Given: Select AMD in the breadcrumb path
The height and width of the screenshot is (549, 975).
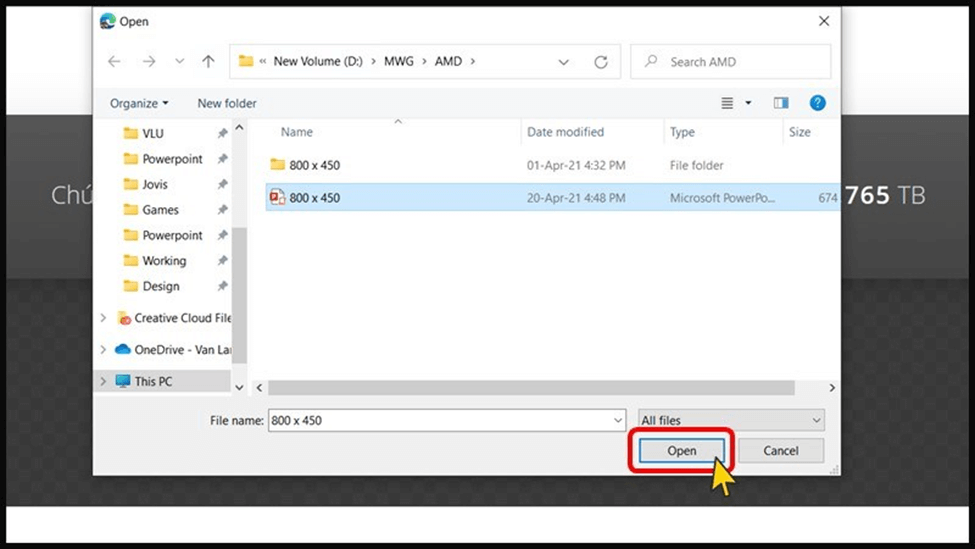Looking at the screenshot, I should pyautogui.click(x=448, y=61).
